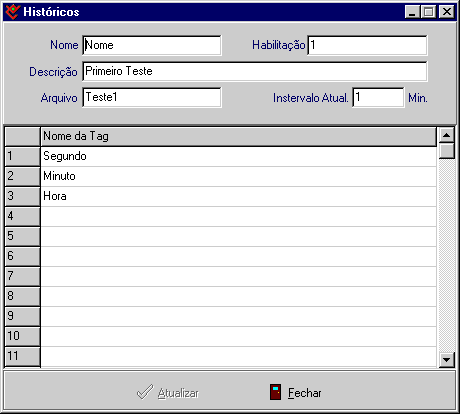Image resolution: width=460 pixels, height=414 pixels.
Task: Click the Instervalo Atual. input box
Action: pyautogui.click(x=378, y=97)
